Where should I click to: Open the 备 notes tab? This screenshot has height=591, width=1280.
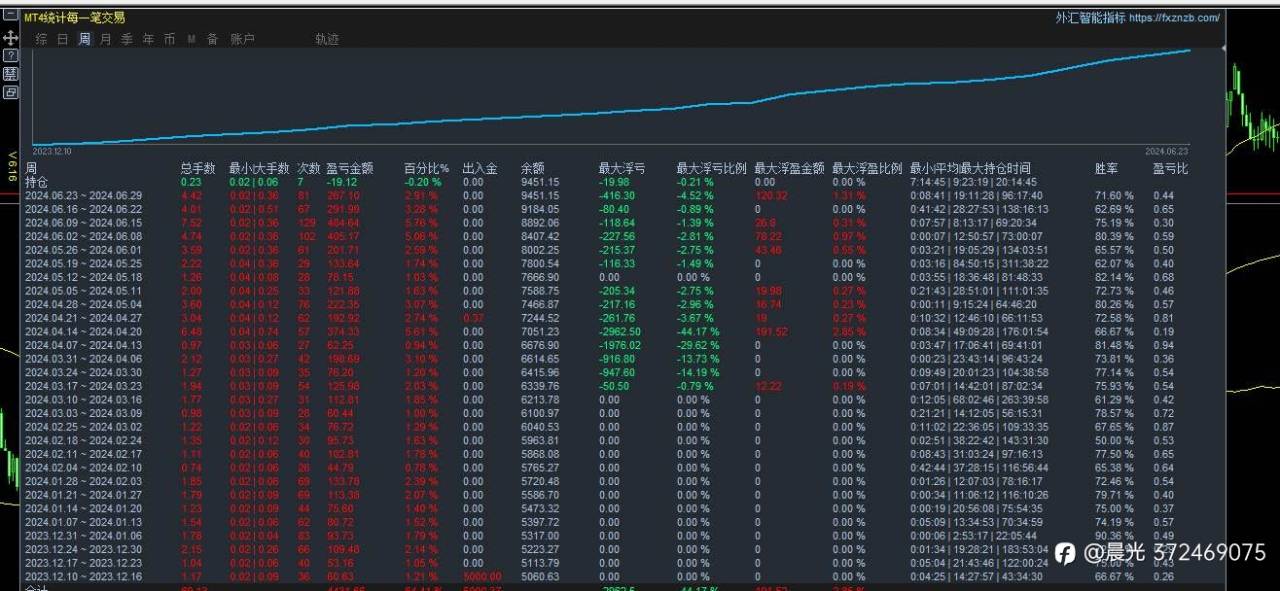212,39
